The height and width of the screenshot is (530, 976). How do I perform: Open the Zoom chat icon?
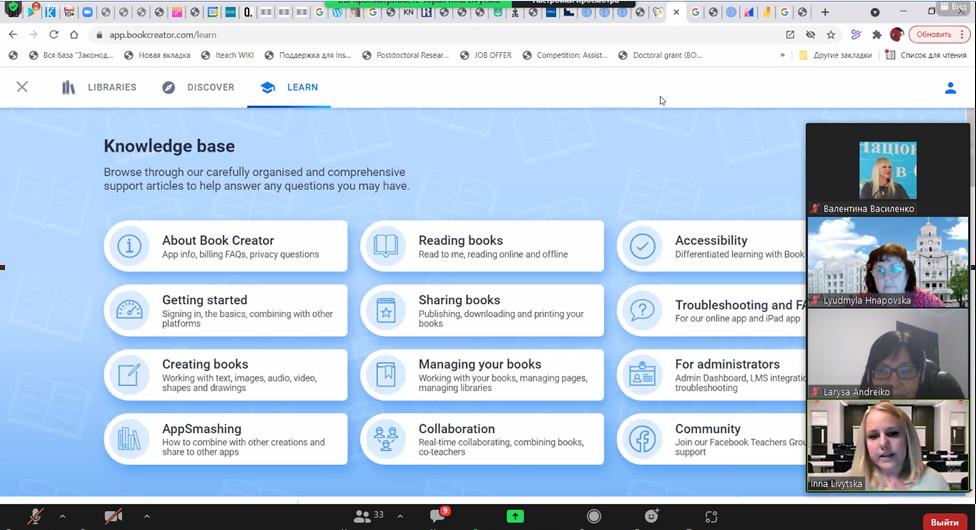click(437, 516)
